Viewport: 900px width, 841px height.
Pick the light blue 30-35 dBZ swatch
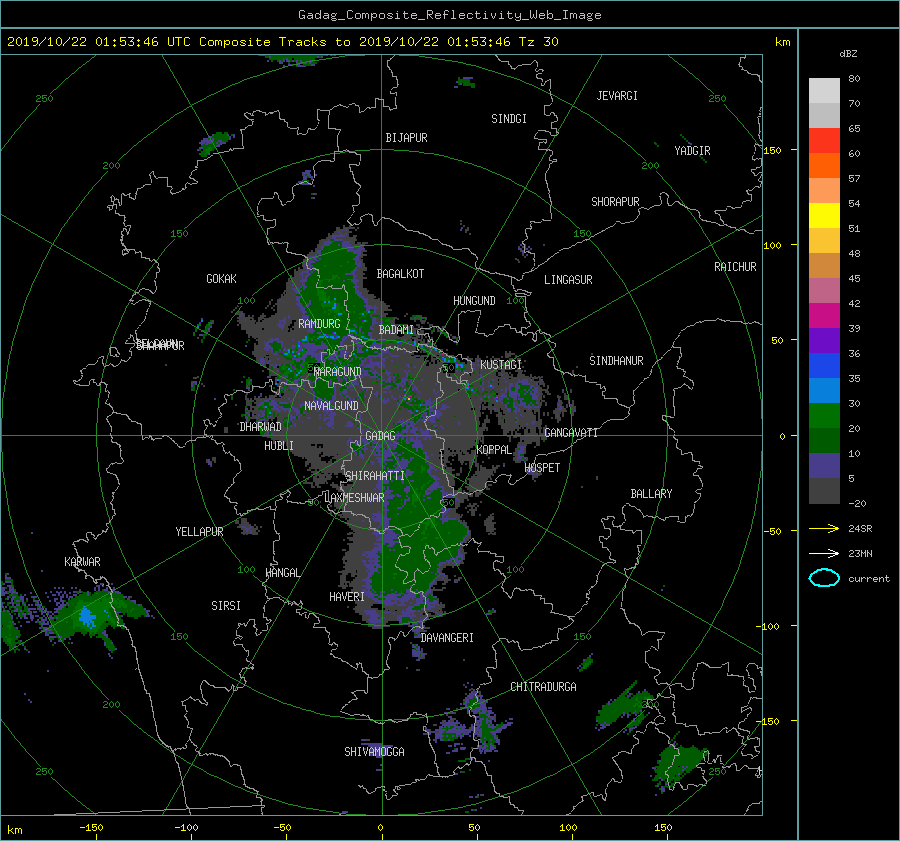click(824, 390)
